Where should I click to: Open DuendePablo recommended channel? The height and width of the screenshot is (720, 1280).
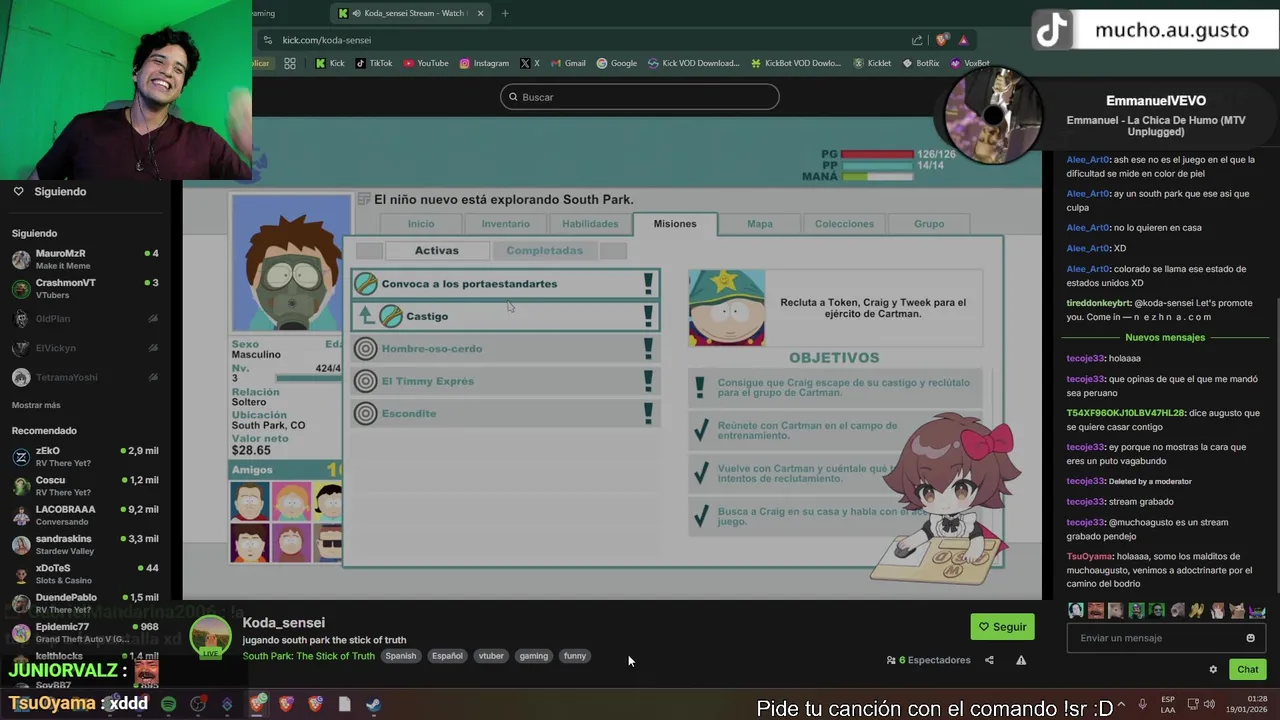click(85, 603)
